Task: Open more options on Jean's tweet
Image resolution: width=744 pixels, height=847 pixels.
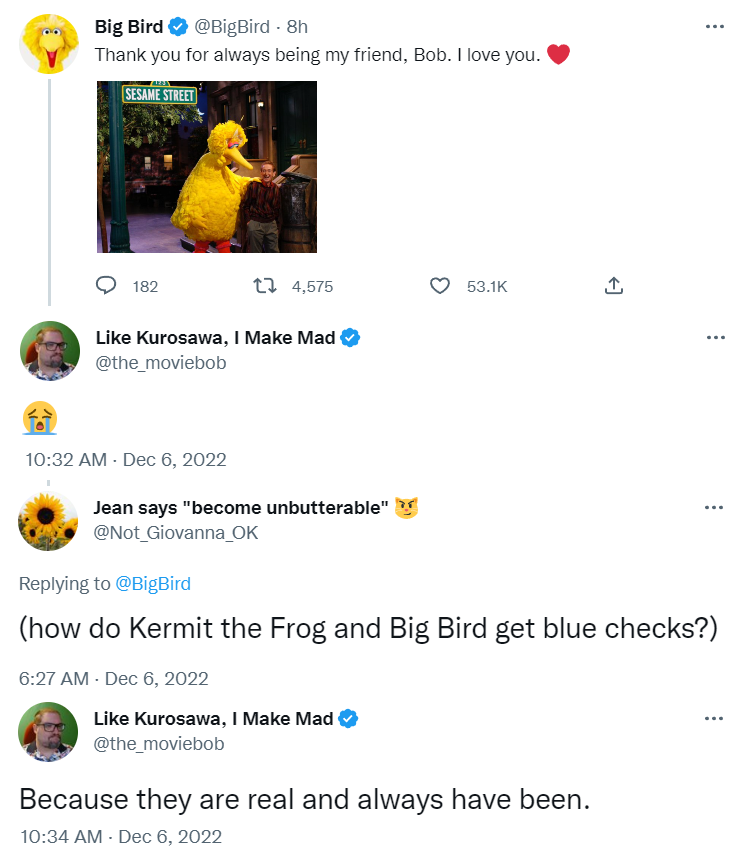Action: point(714,507)
